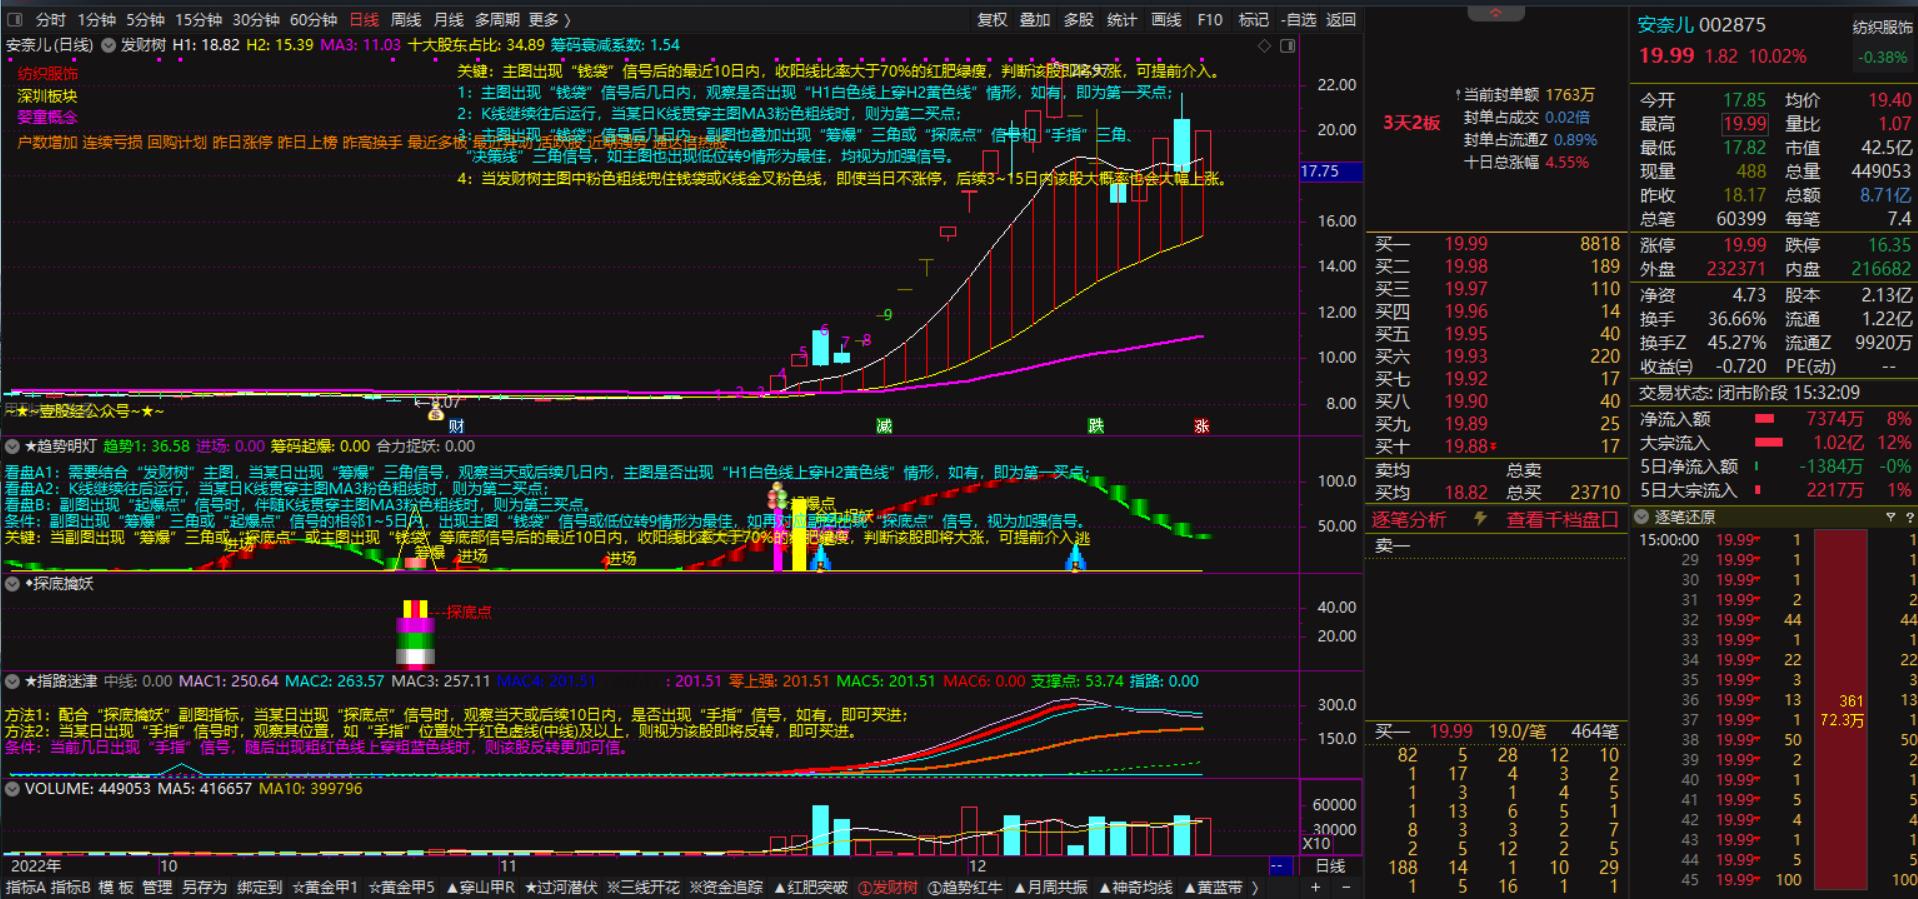This screenshot has width=1918, height=899.
Task: Select the ▲红肥突破 indicator tab
Action: pos(811,887)
